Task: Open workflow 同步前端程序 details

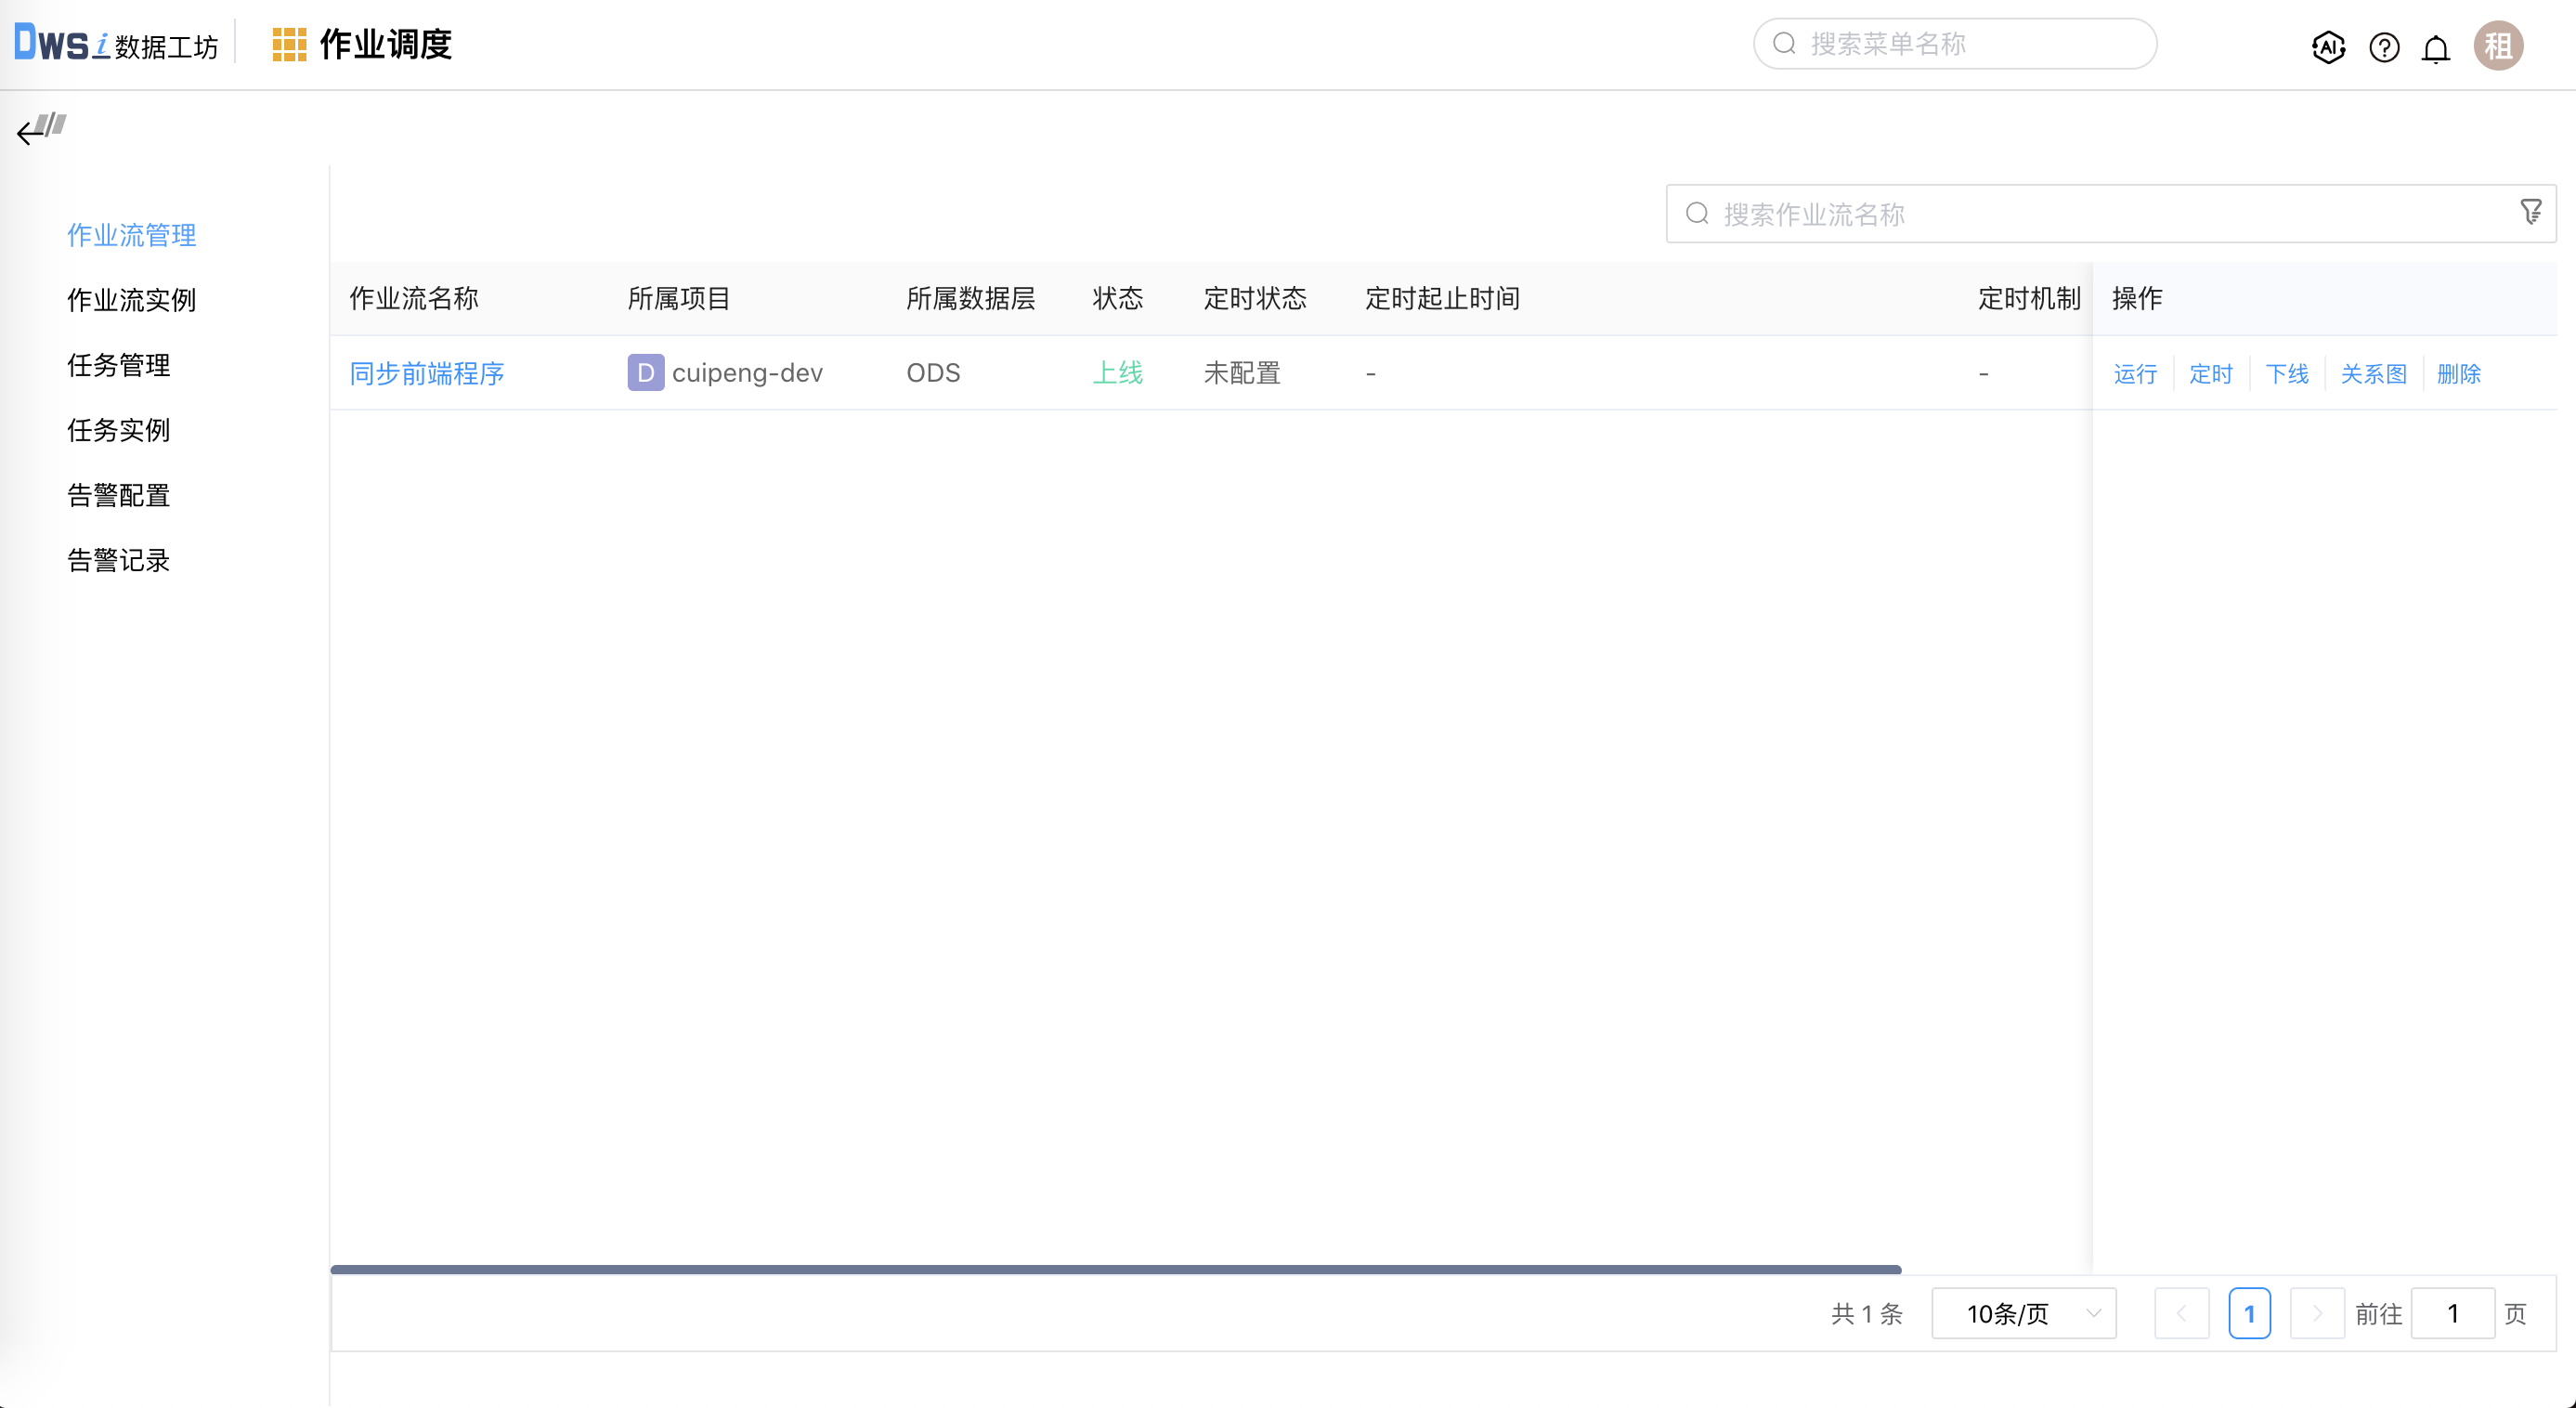Action: (x=426, y=372)
